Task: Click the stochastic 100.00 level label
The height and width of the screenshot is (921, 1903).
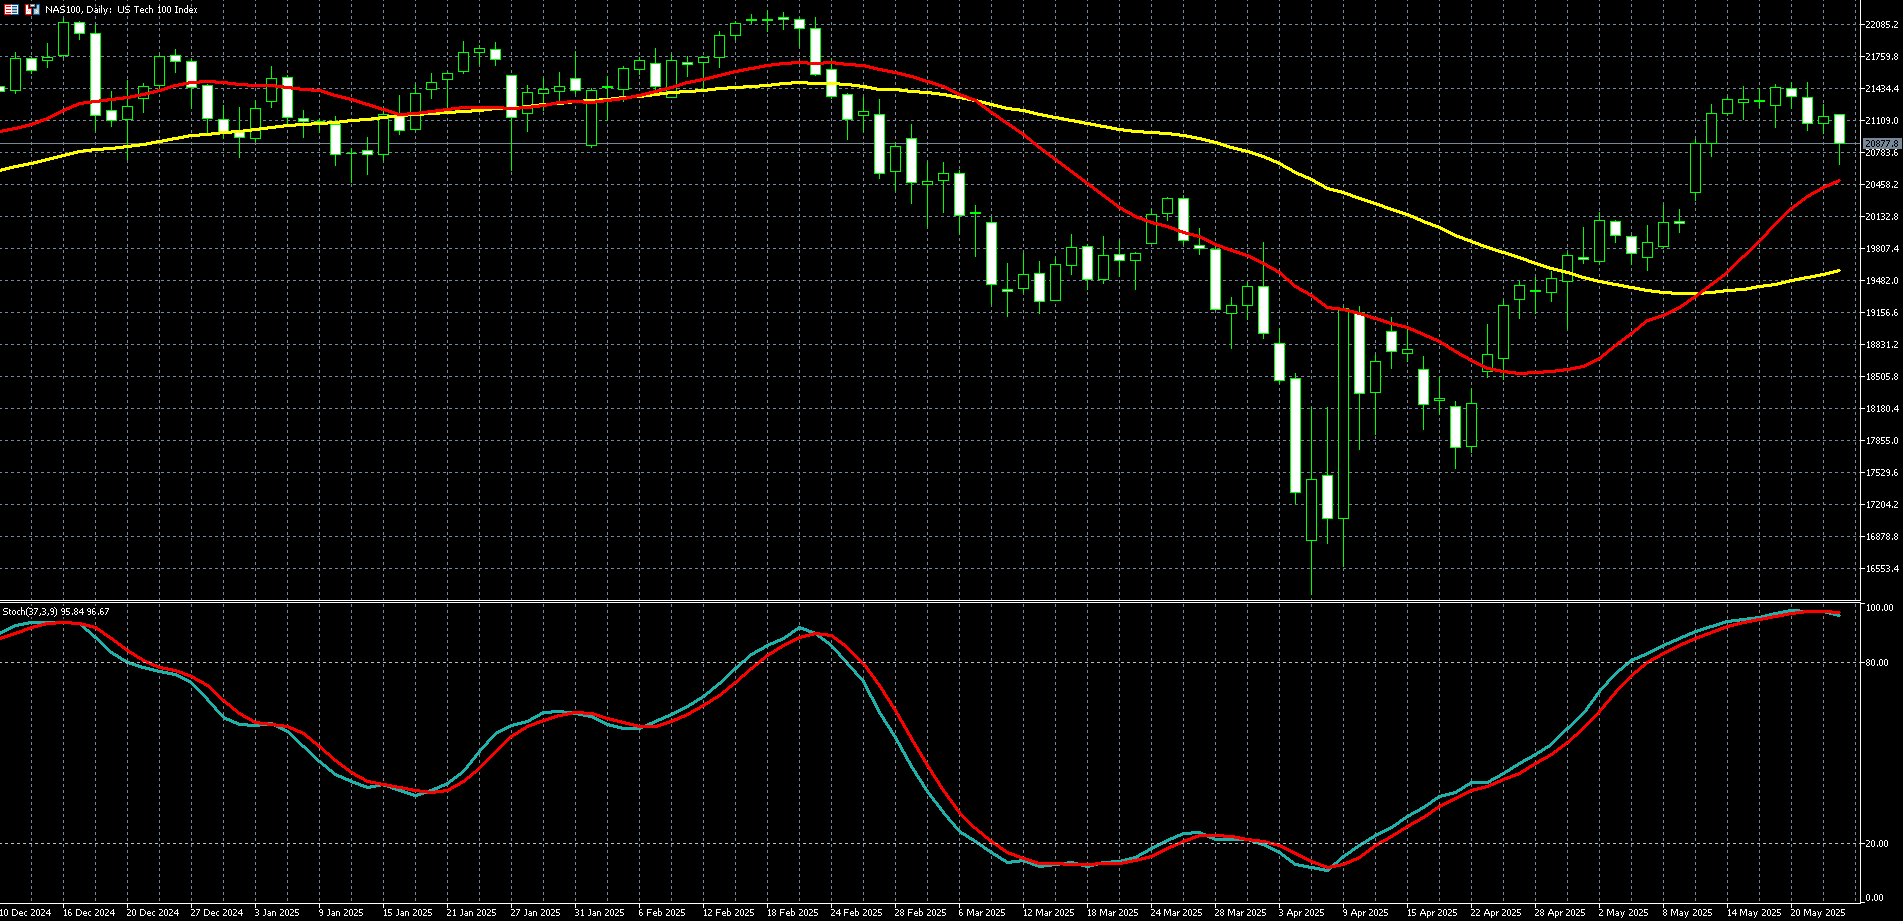Action: click(1879, 608)
